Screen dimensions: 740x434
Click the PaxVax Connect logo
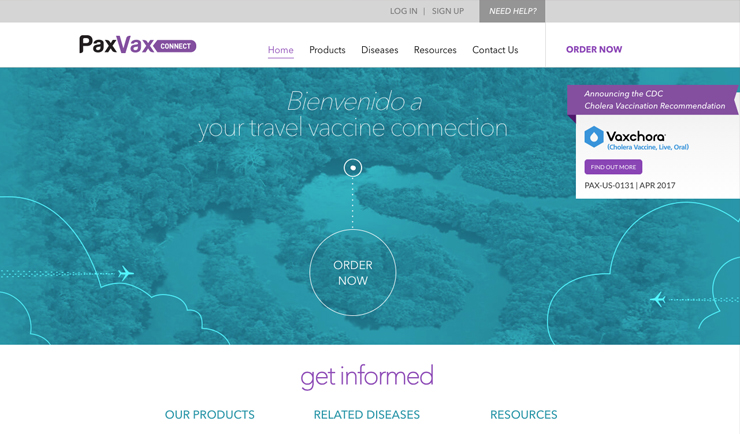tap(137, 45)
